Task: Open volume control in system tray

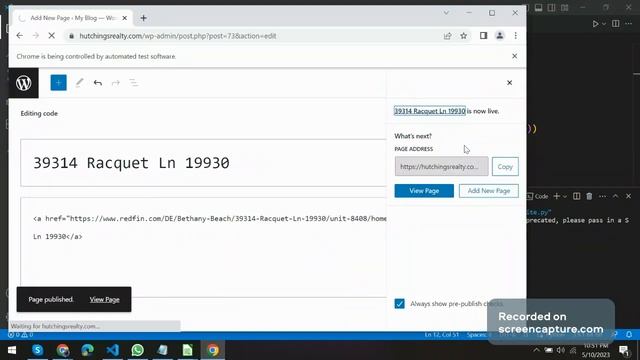Action: pos(561,350)
